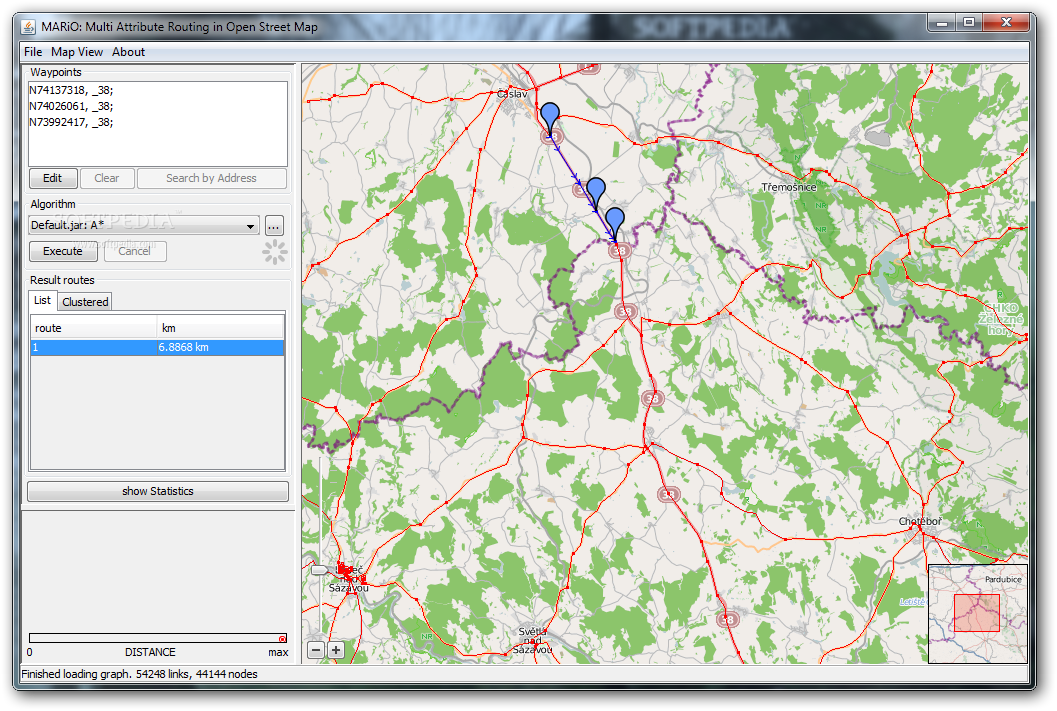The image size is (1057, 711).
Task: Open the File menu
Action: click(33, 52)
